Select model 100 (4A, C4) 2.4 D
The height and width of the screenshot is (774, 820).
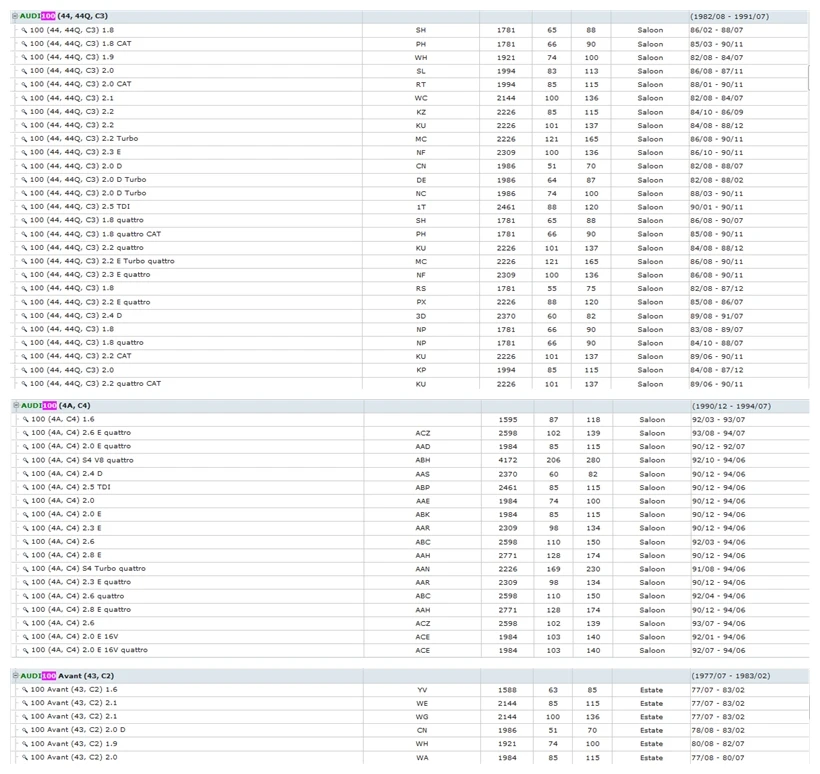click(x=67, y=473)
